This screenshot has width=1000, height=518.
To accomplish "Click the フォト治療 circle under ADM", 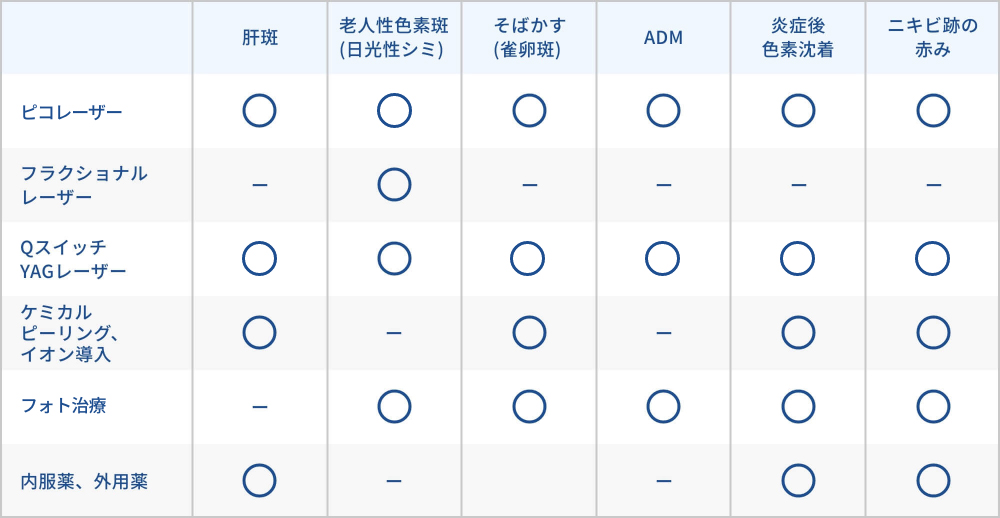I will click(x=663, y=406).
